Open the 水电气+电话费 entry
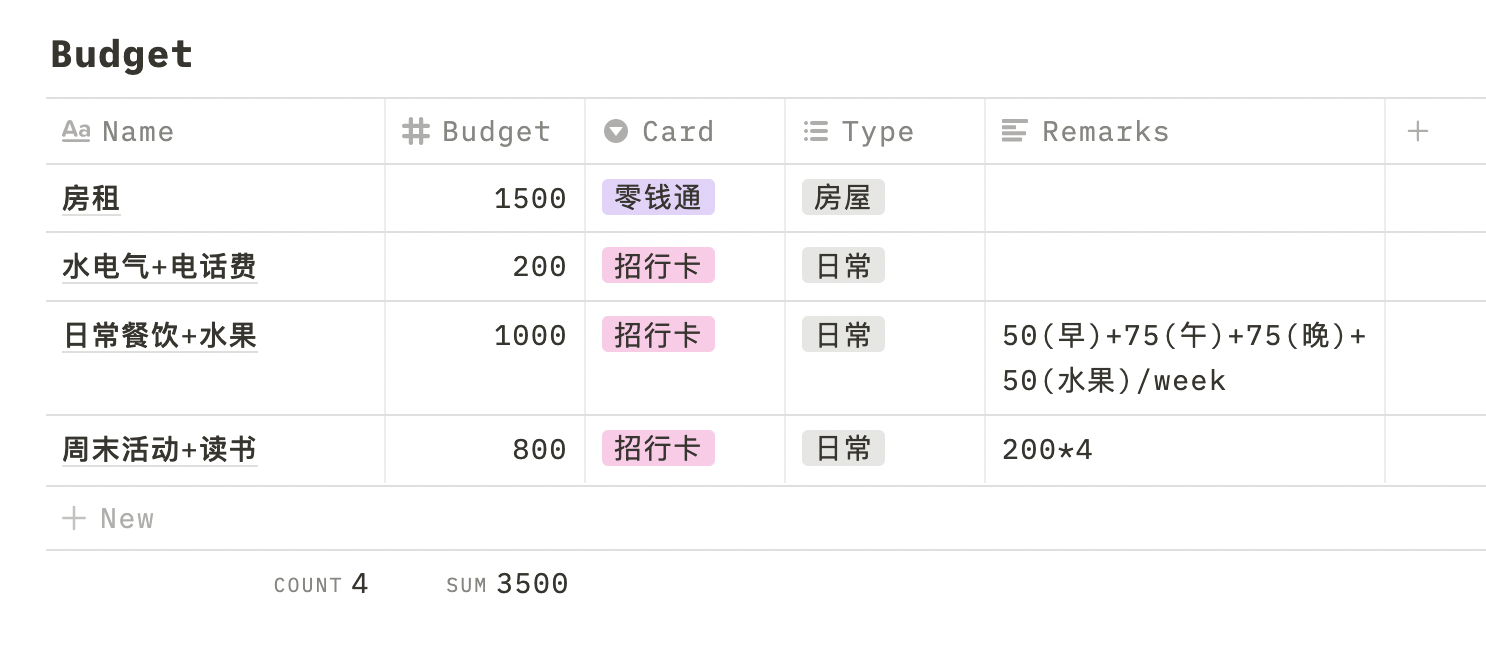 pyautogui.click(x=159, y=267)
